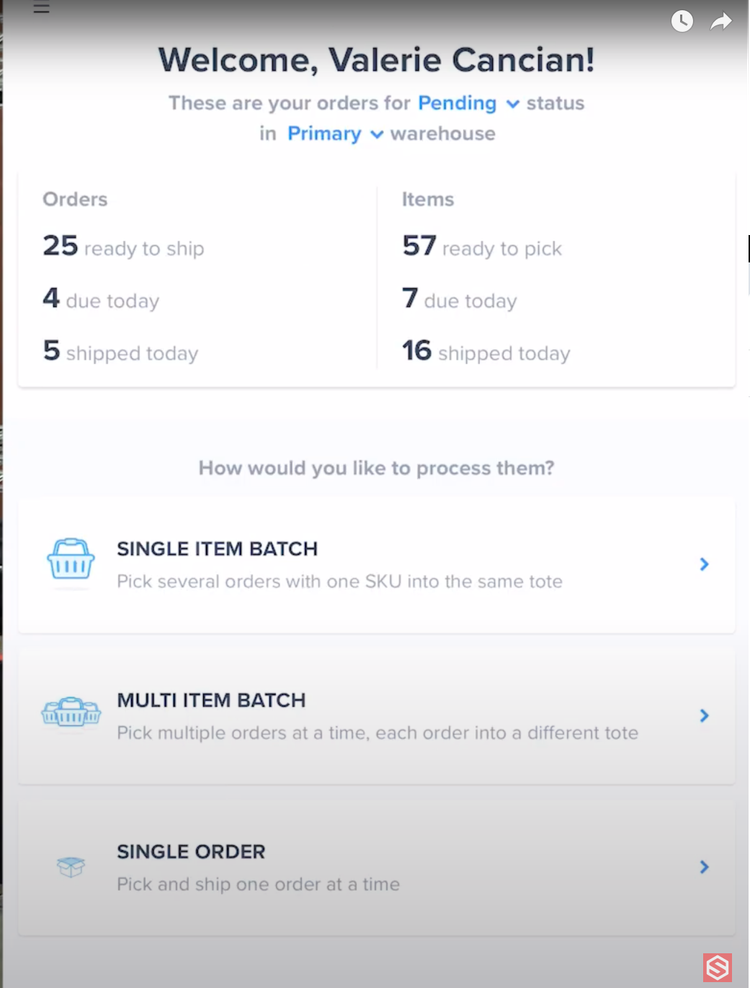Click the shipment history clock icon

click(x=682, y=21)
